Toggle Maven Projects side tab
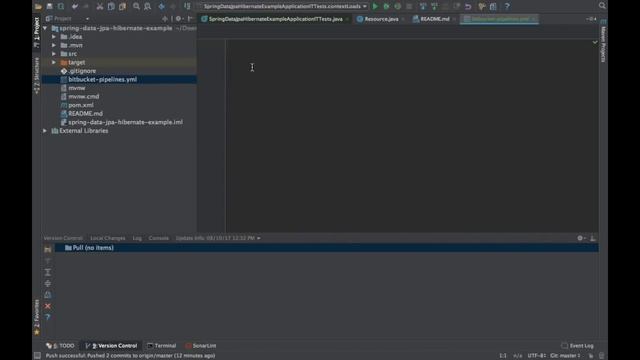Image resolution: width=640 pixels, height=360 pixels. [x=603, y=41]
